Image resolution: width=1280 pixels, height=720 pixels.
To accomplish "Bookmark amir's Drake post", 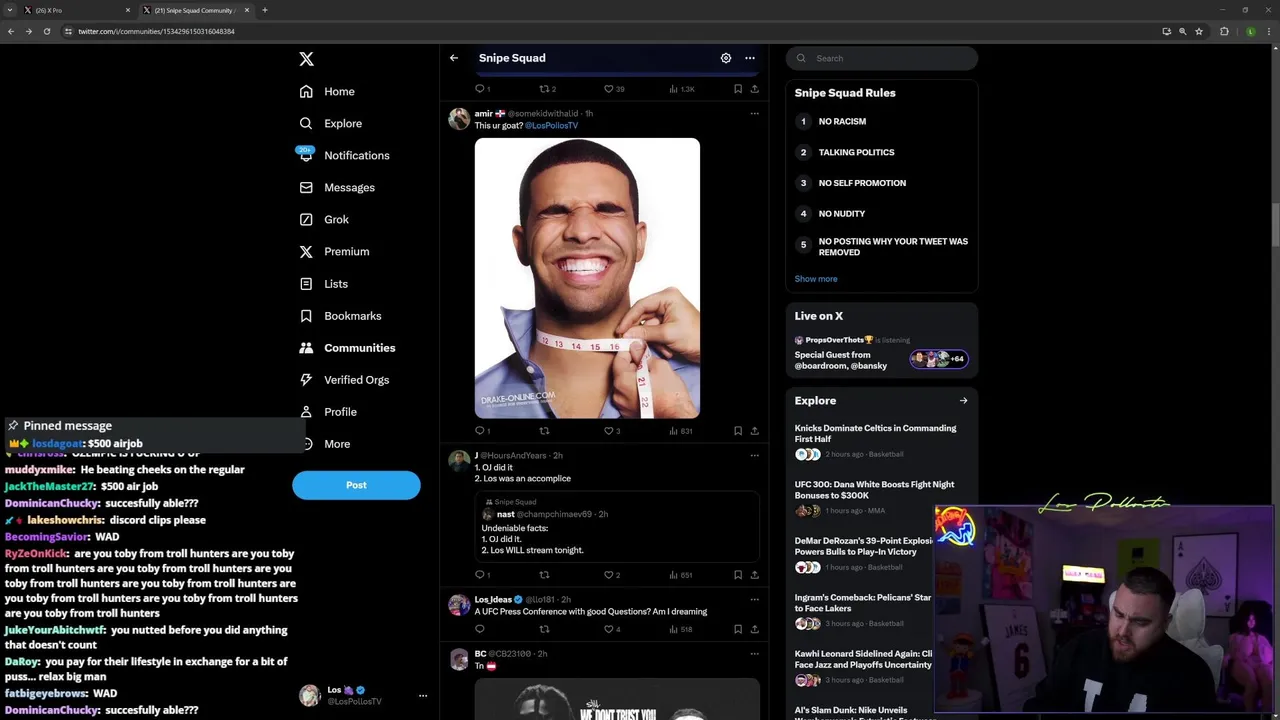I will (x=738, y=431).
